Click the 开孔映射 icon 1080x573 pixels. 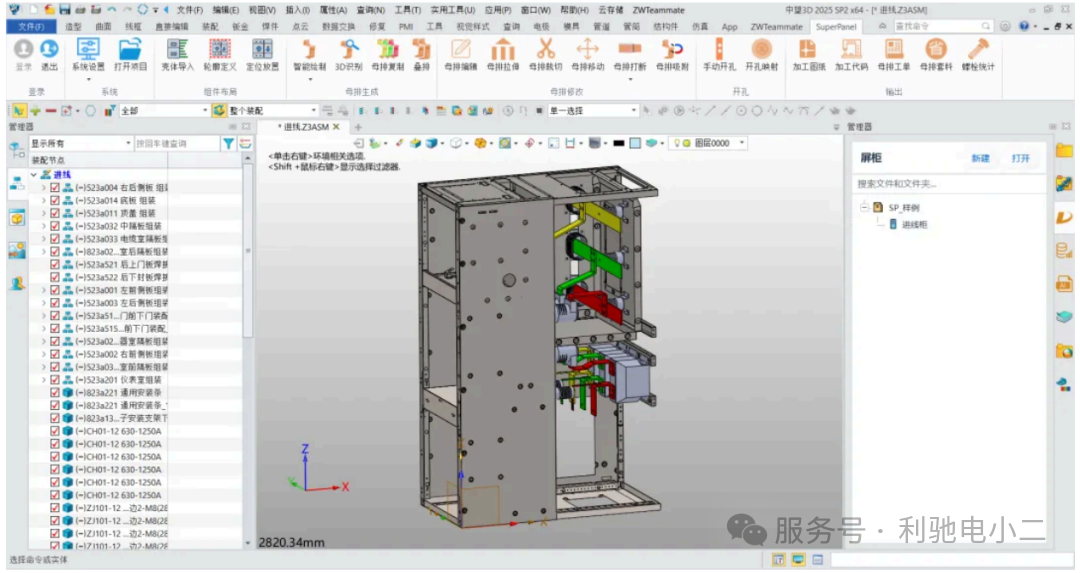761,50
